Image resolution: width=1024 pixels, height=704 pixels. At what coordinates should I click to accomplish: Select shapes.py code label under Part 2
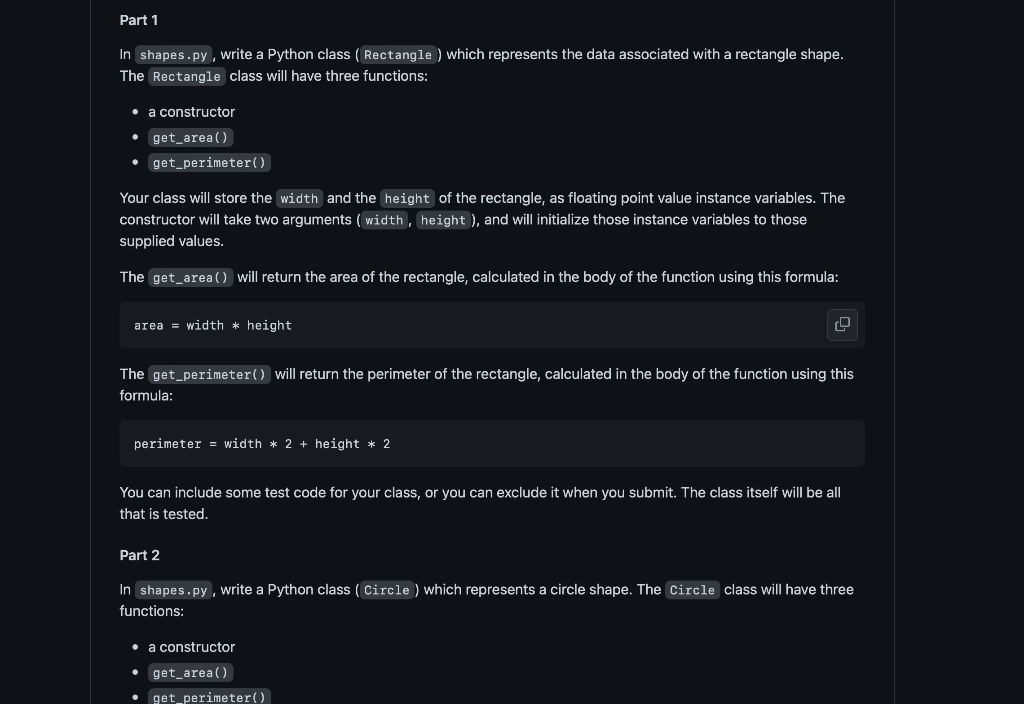[173, 590]
